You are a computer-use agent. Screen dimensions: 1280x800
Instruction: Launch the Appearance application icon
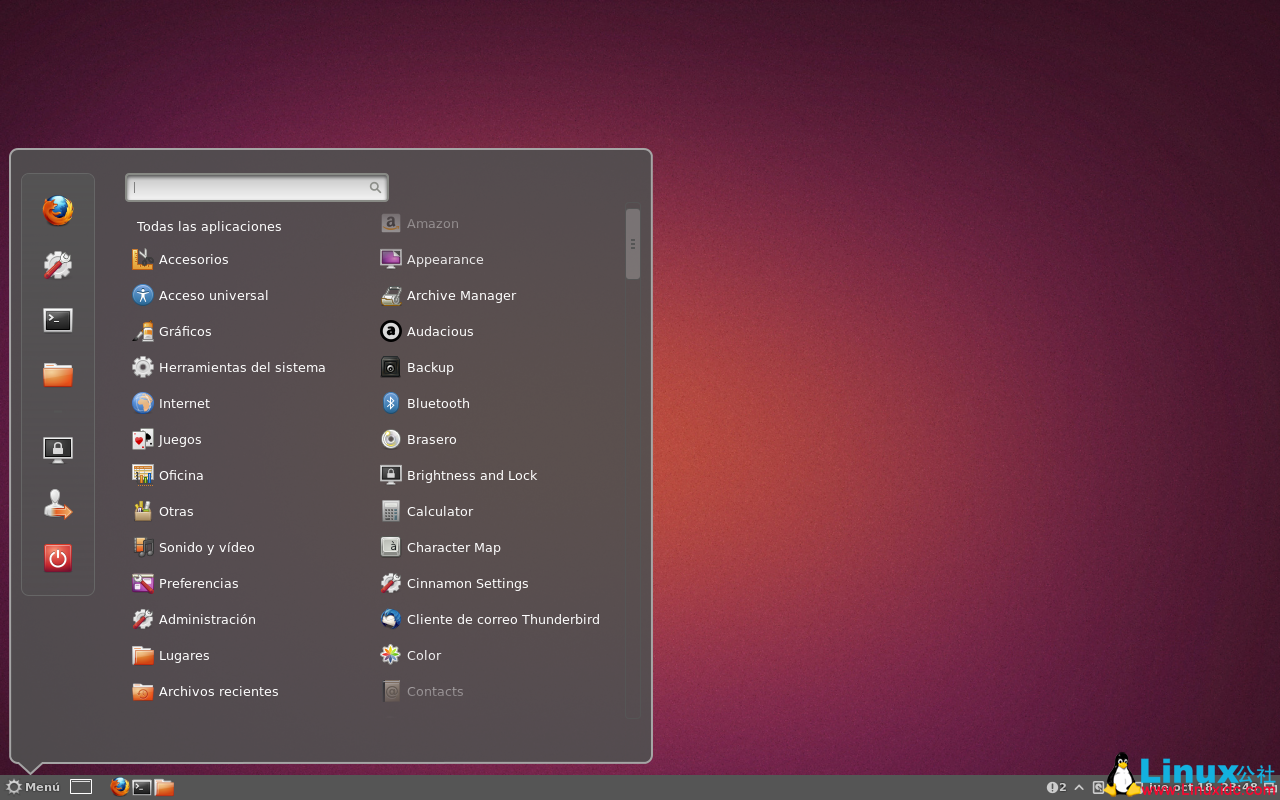tap(391, 259)
